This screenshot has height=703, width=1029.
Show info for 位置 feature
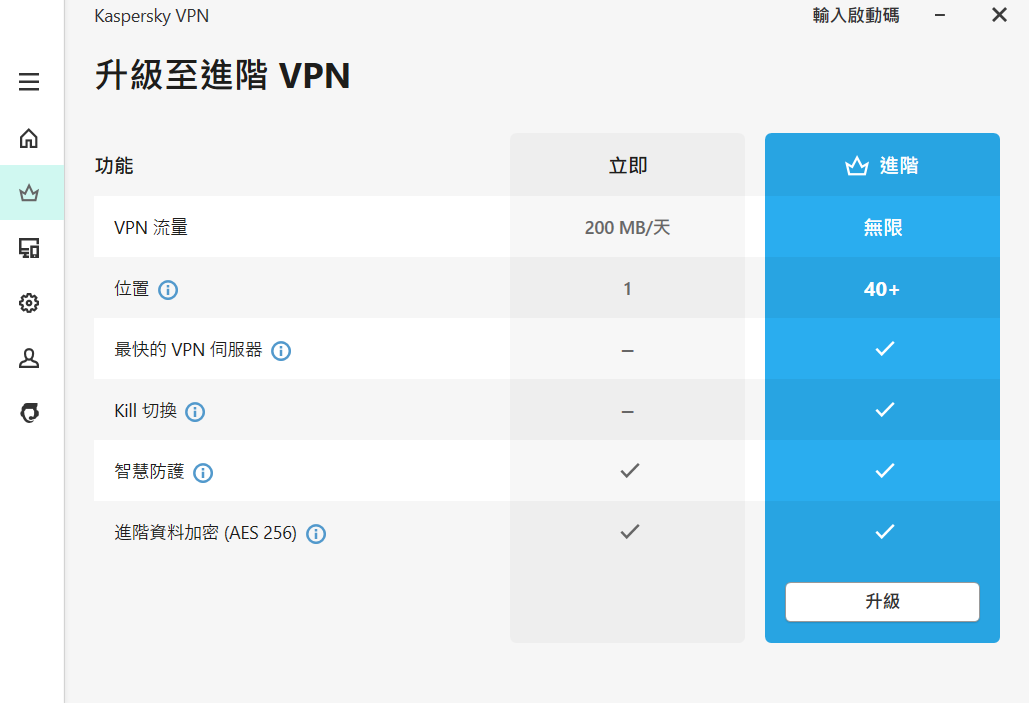(x=168, y=290)
